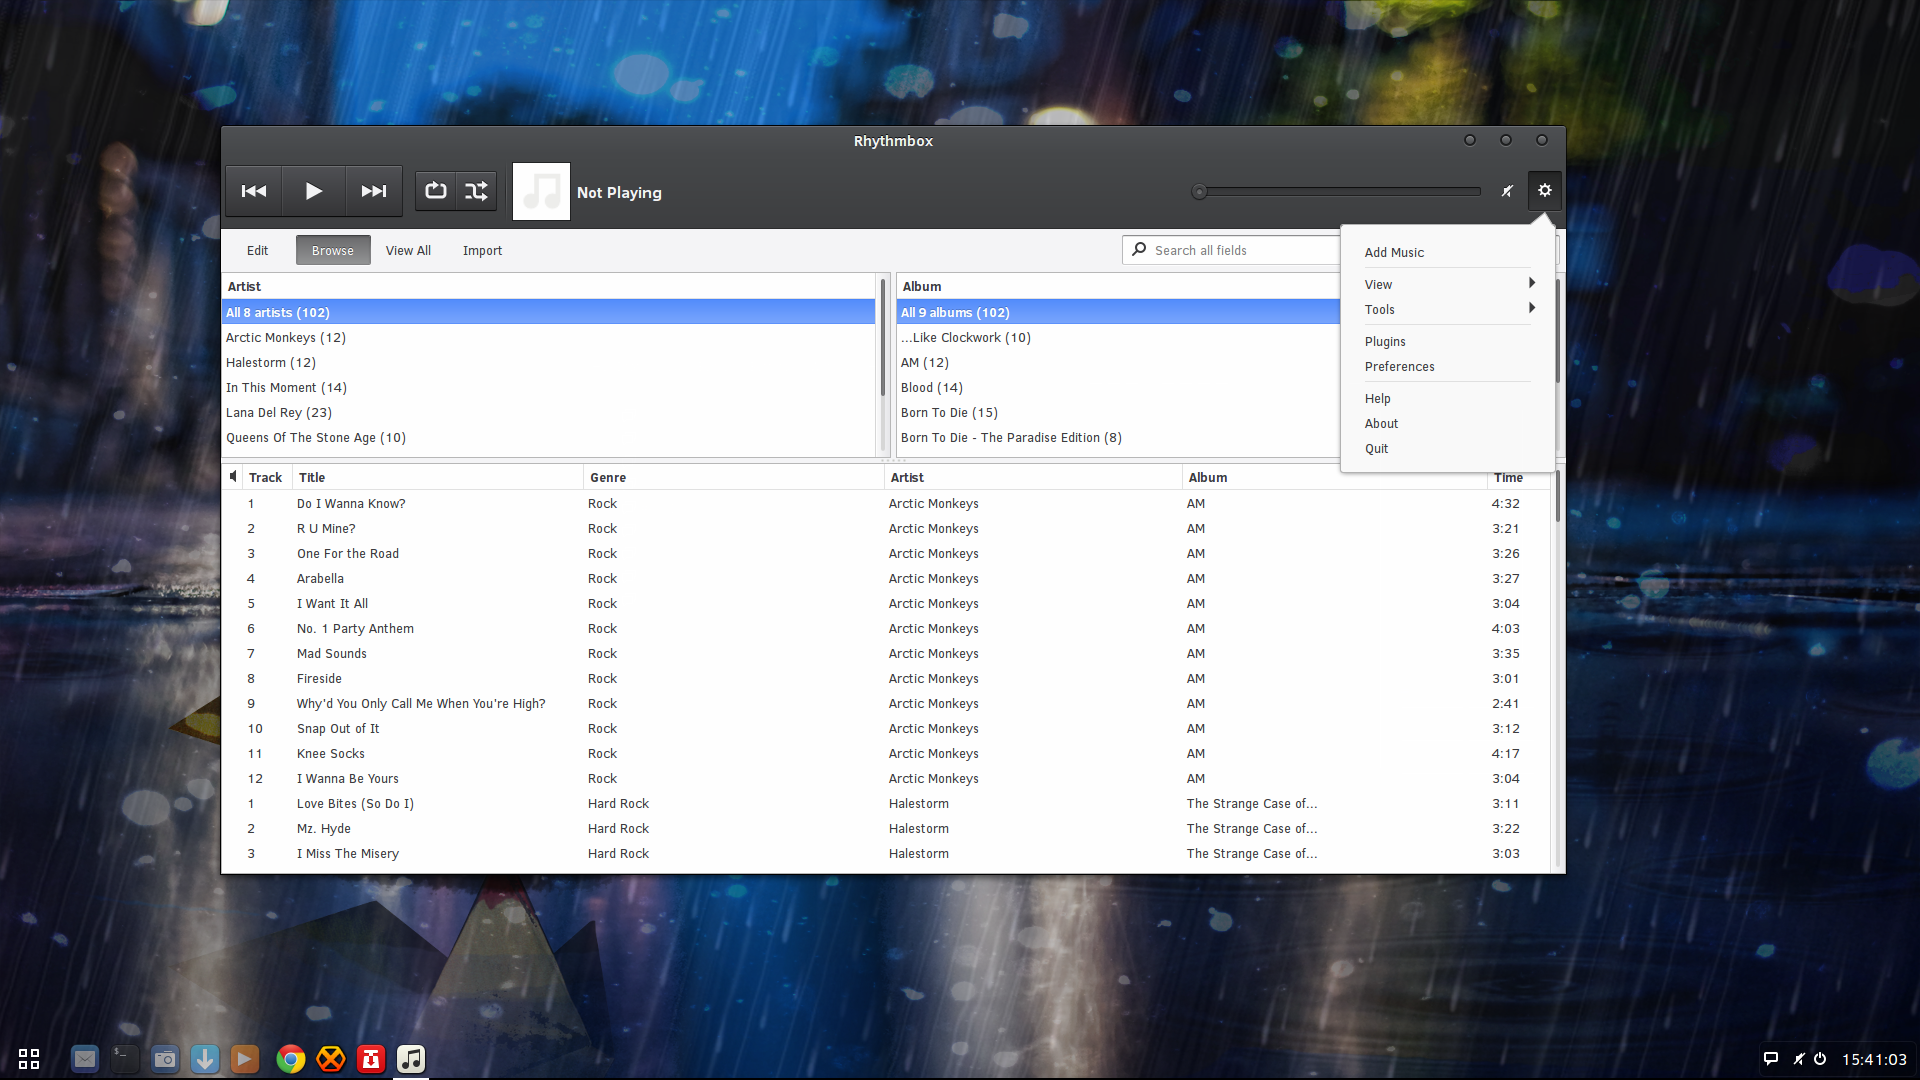The image size is (1920, 1080).
Task: Expand the Tools submenu
Action: pyautogui.click(x=1447, y=310)
